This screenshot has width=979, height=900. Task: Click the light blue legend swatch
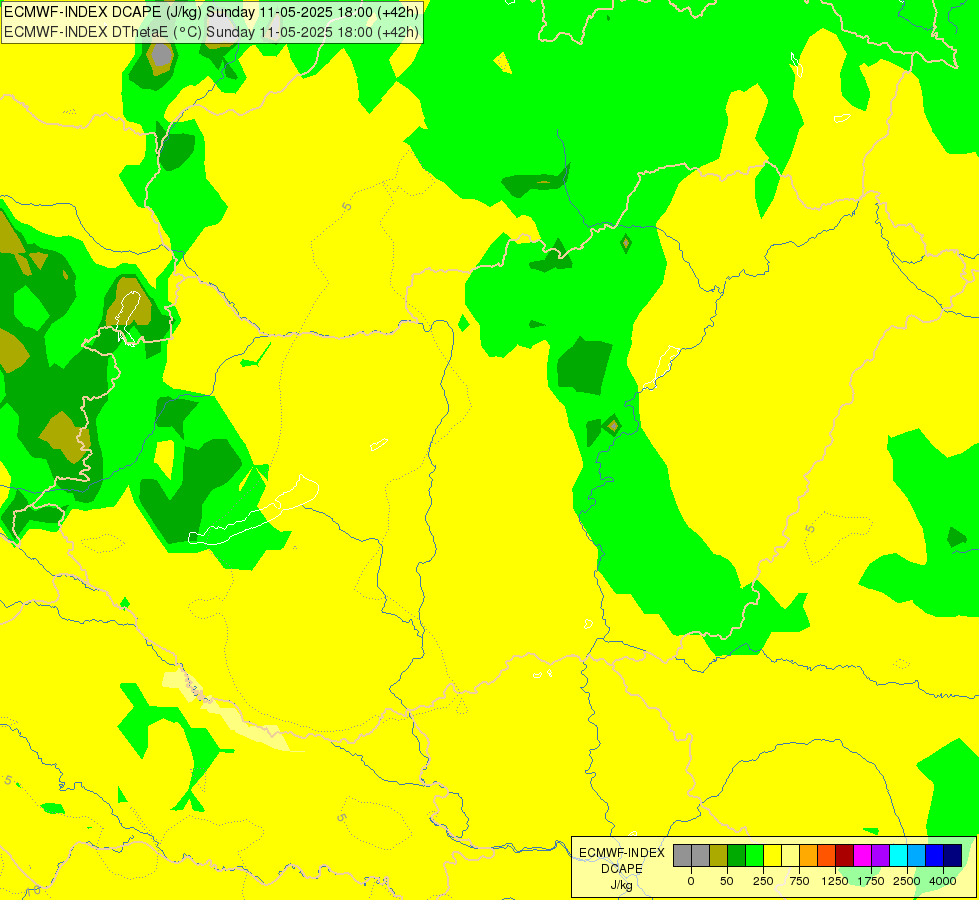(x=917, y=855)
